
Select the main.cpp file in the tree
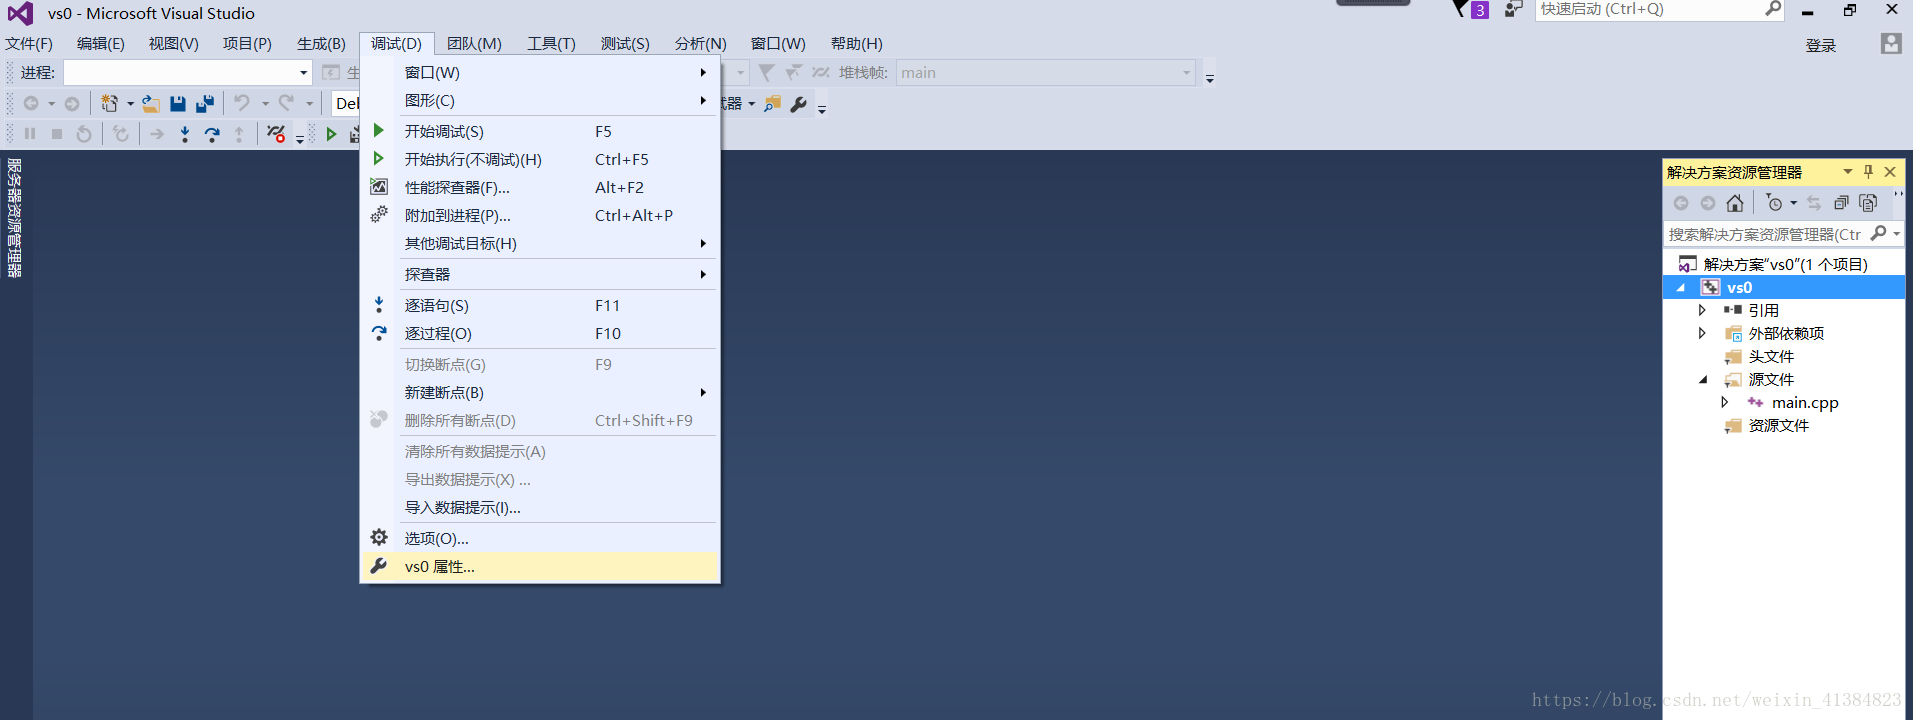[1804, 402]
